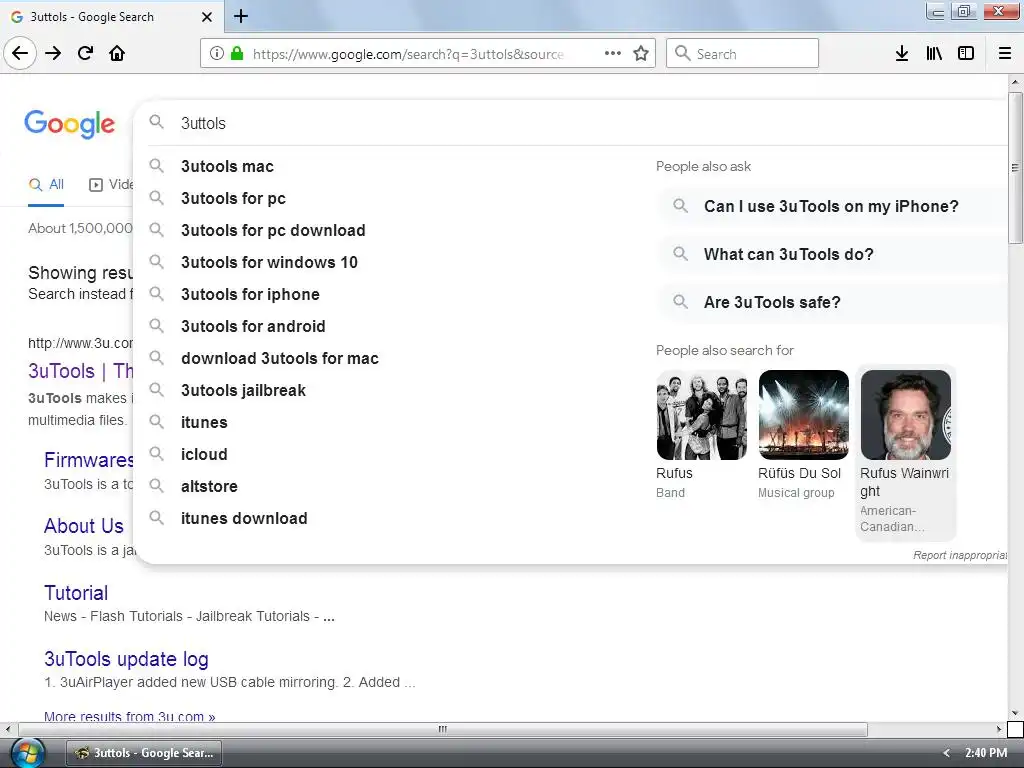Show hidden tray icons arrow
Image resolution: width=1024 pixels, height=768 pixels.
coord(946,753)
